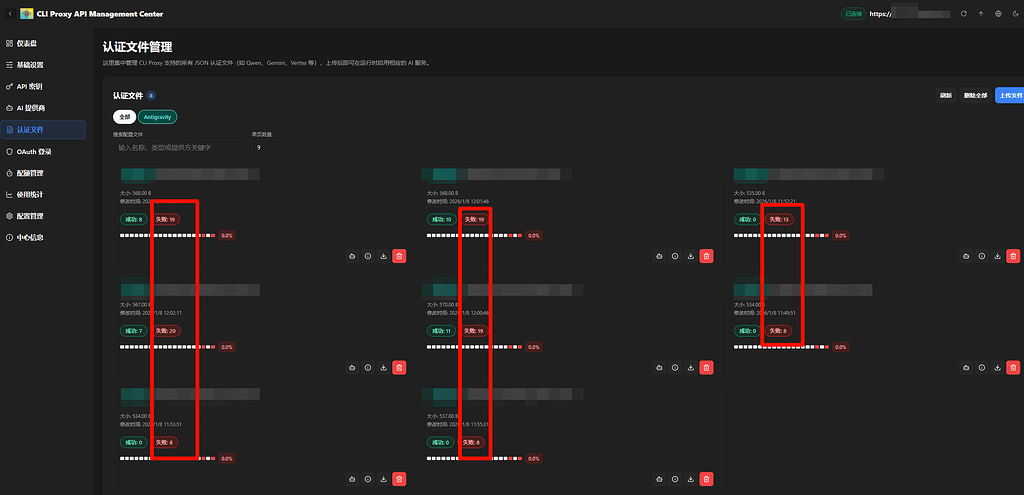Navigate to AI 提供商 in the sidebar

tap(43, 108)
